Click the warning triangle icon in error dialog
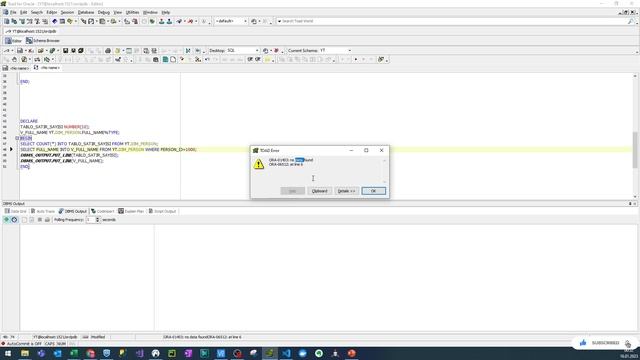The height and width of the screenshot is (360, 640). (259, 164)
